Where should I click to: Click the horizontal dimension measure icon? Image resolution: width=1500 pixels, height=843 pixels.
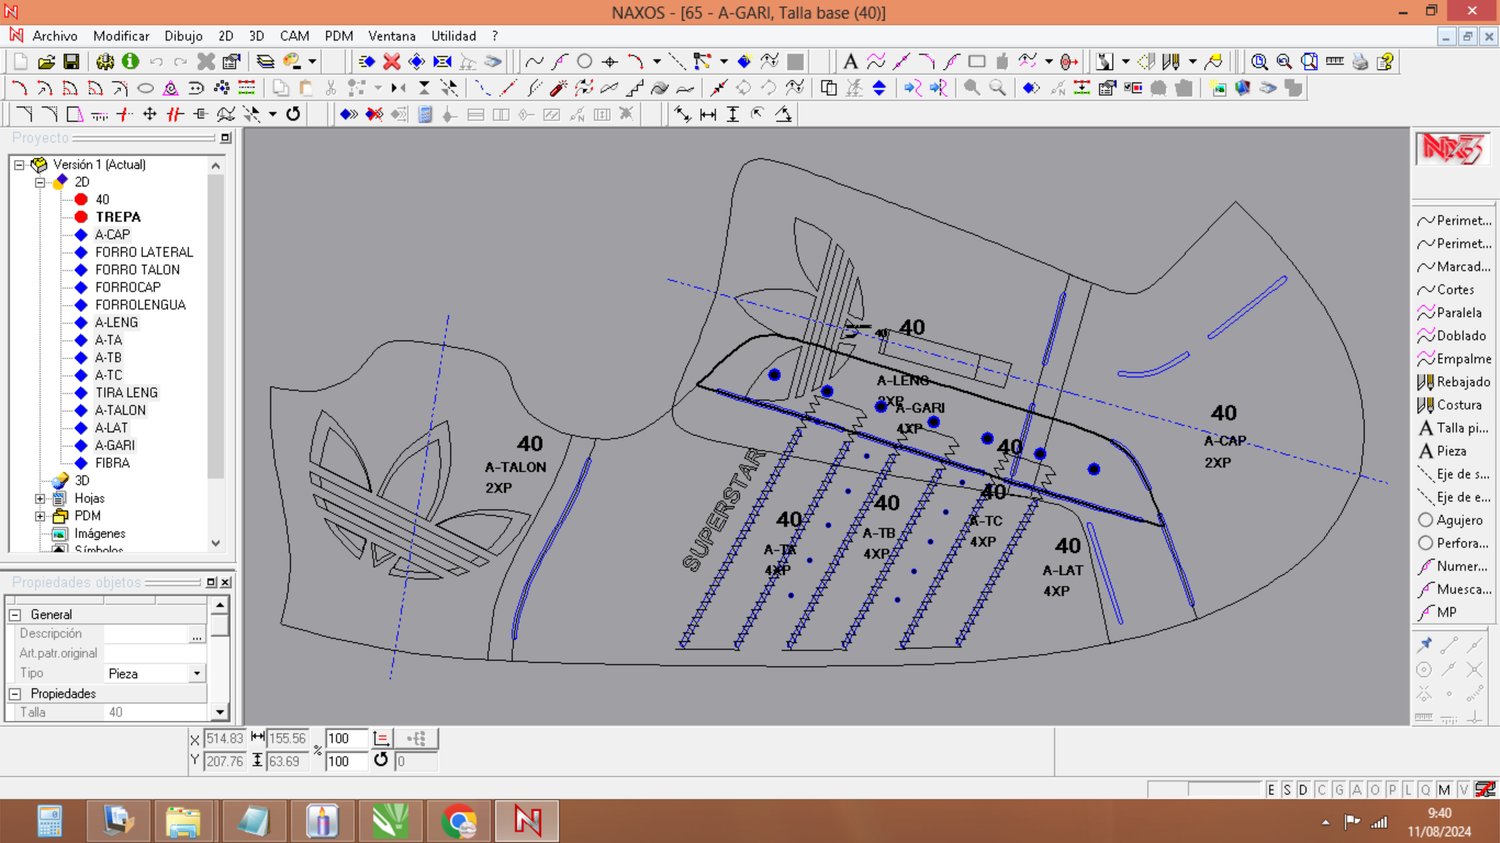(x=708, y=114)
